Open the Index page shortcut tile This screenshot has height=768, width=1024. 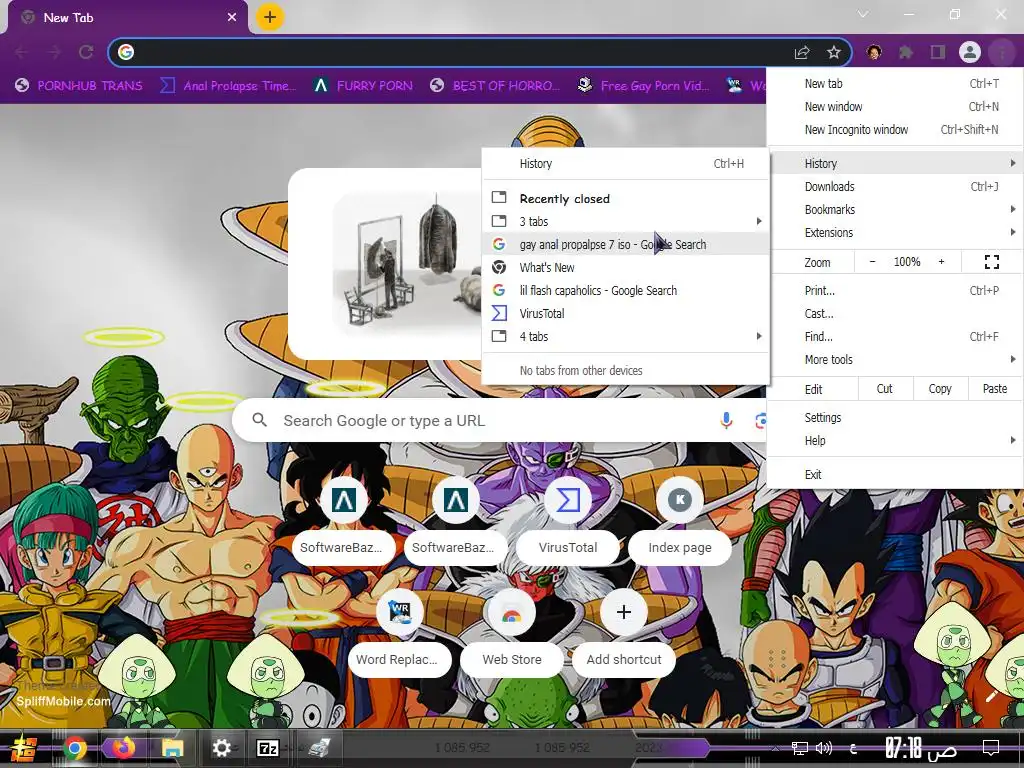tap(679, 522)
